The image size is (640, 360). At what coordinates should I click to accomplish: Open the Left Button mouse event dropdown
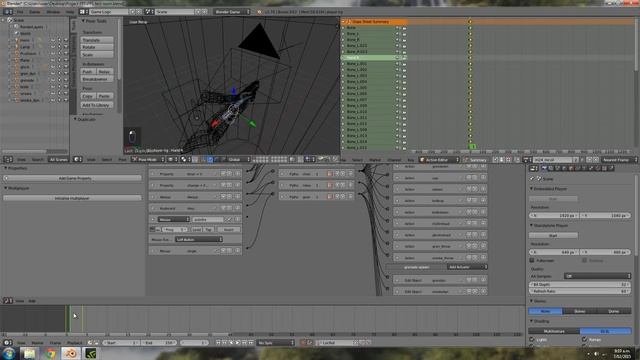[x=198, y=239]
